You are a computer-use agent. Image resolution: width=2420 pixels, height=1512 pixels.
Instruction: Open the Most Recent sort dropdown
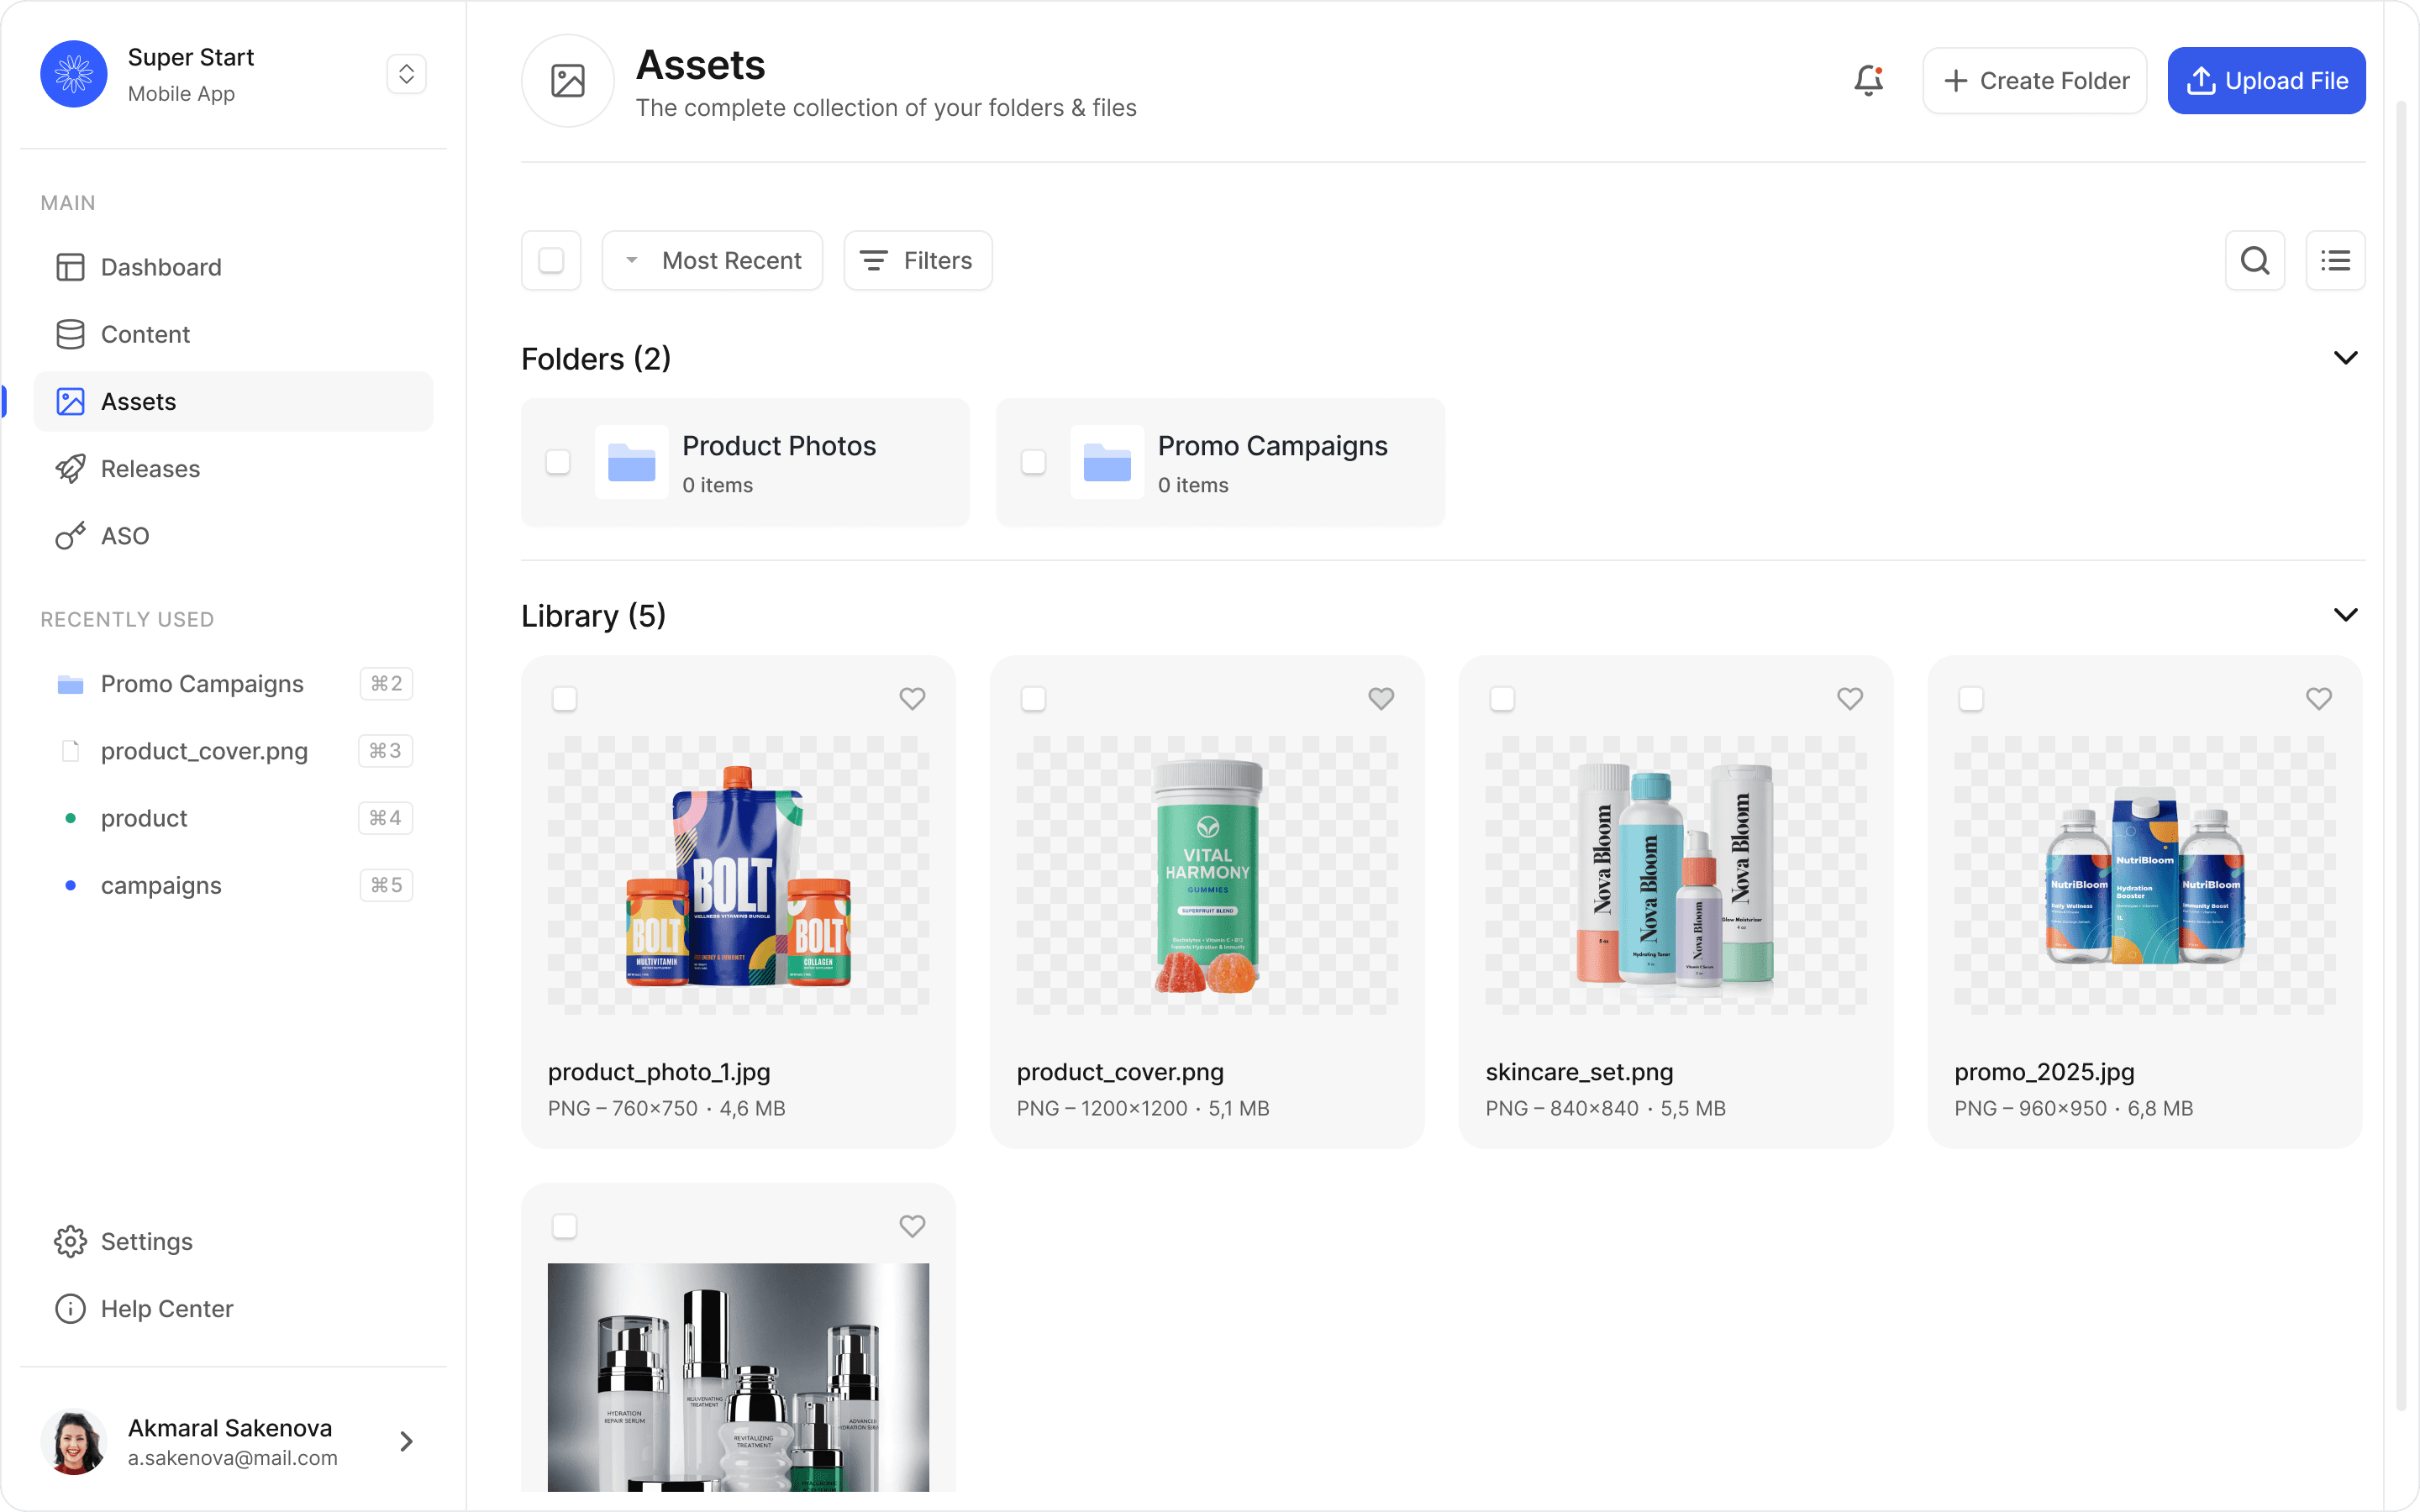[x=712, y=260]
